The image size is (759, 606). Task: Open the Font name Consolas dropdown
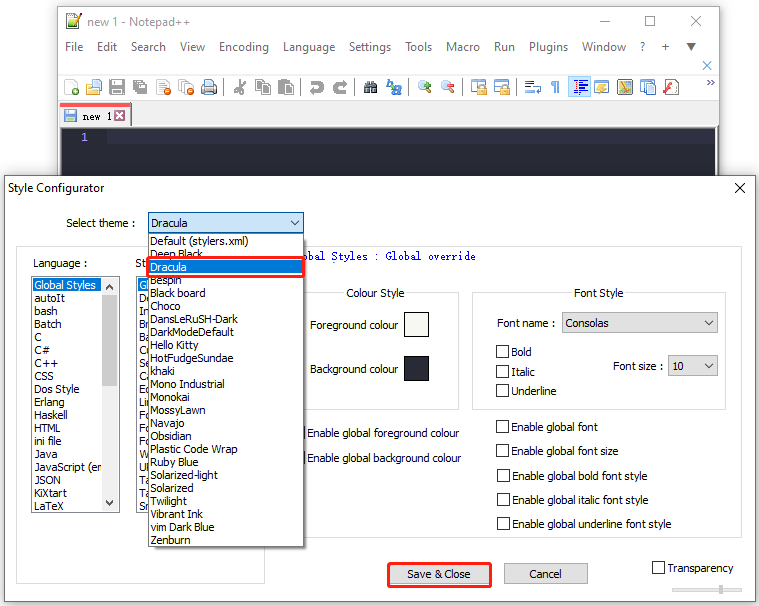(x=639, y=323)
